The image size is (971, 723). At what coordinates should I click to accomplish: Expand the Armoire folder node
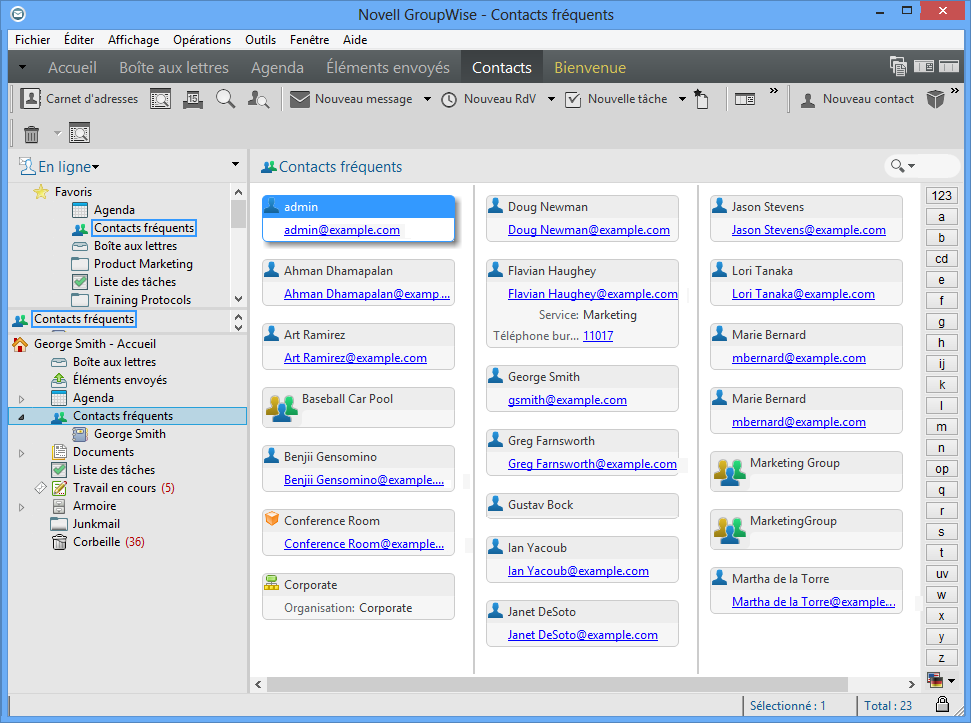point(22,507)
